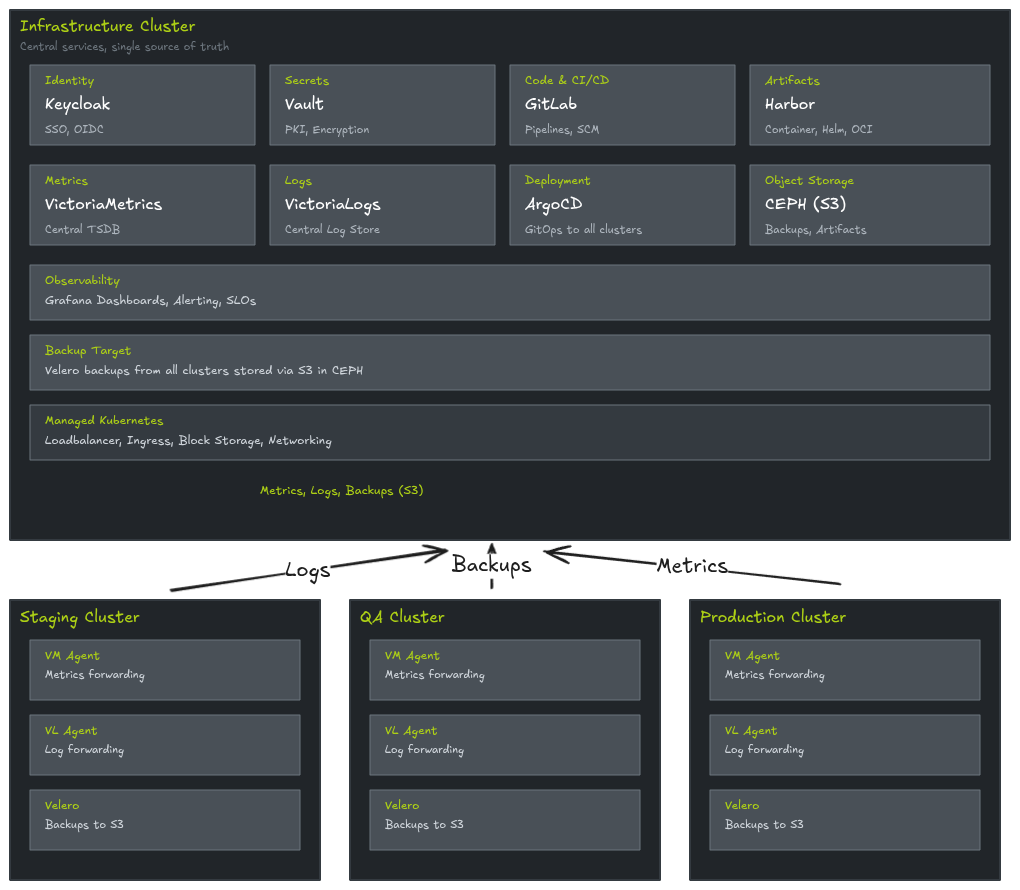The height and width of the screenshot is (890, 1020).
Task: Click the Infrastructure Cluster title
Action: tap(108, 26)
